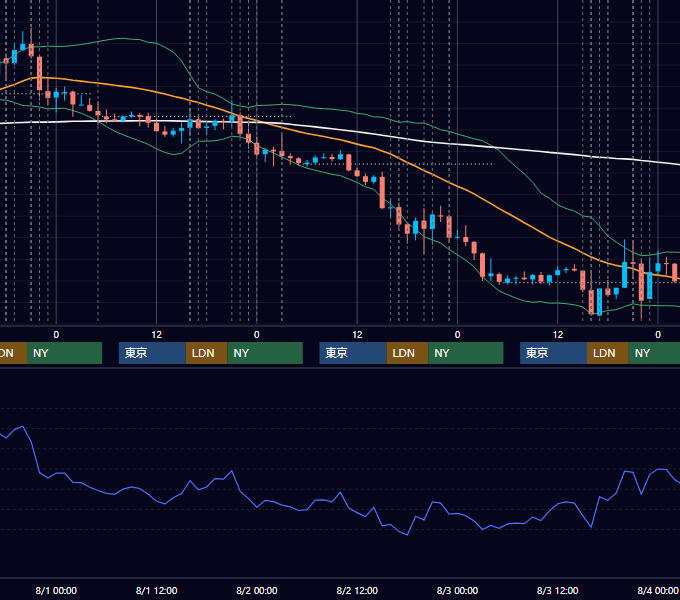Select the 東京 session block above 8/1 12:00
680x600 pixels.
pos(153,353)
